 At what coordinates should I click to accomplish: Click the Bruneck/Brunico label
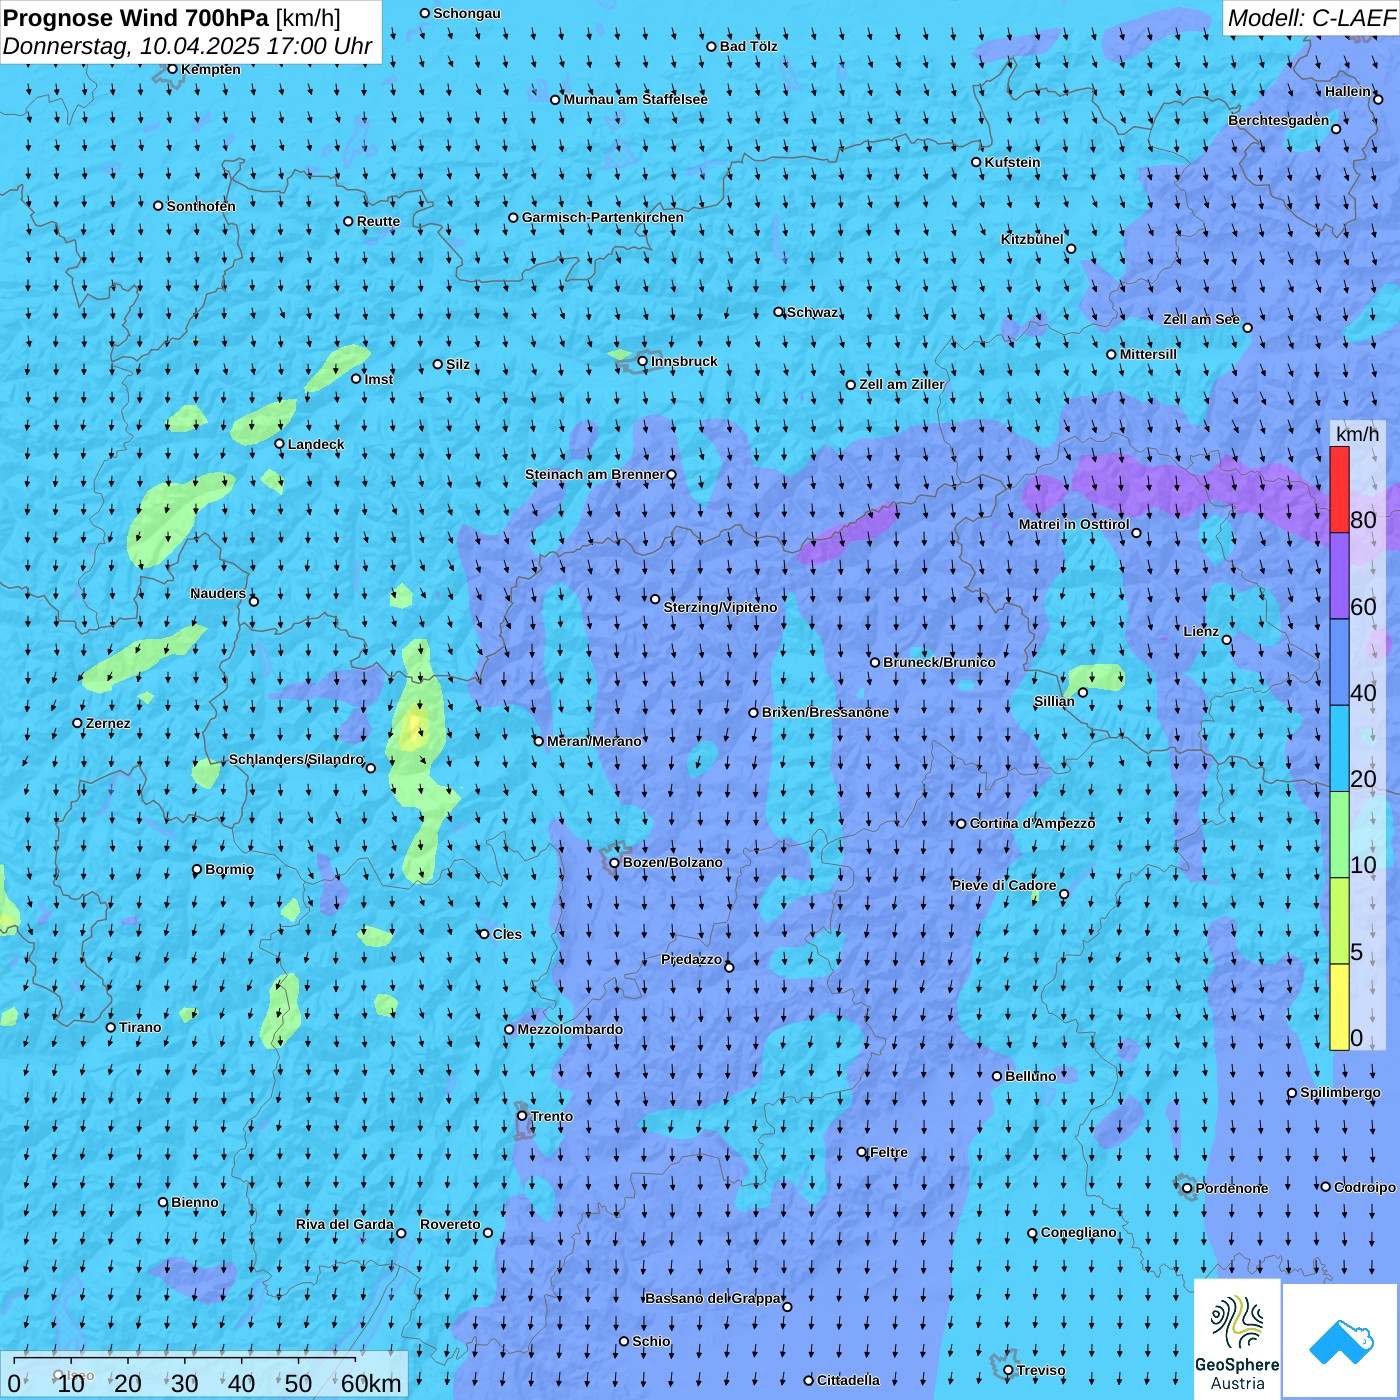[939, 662]
